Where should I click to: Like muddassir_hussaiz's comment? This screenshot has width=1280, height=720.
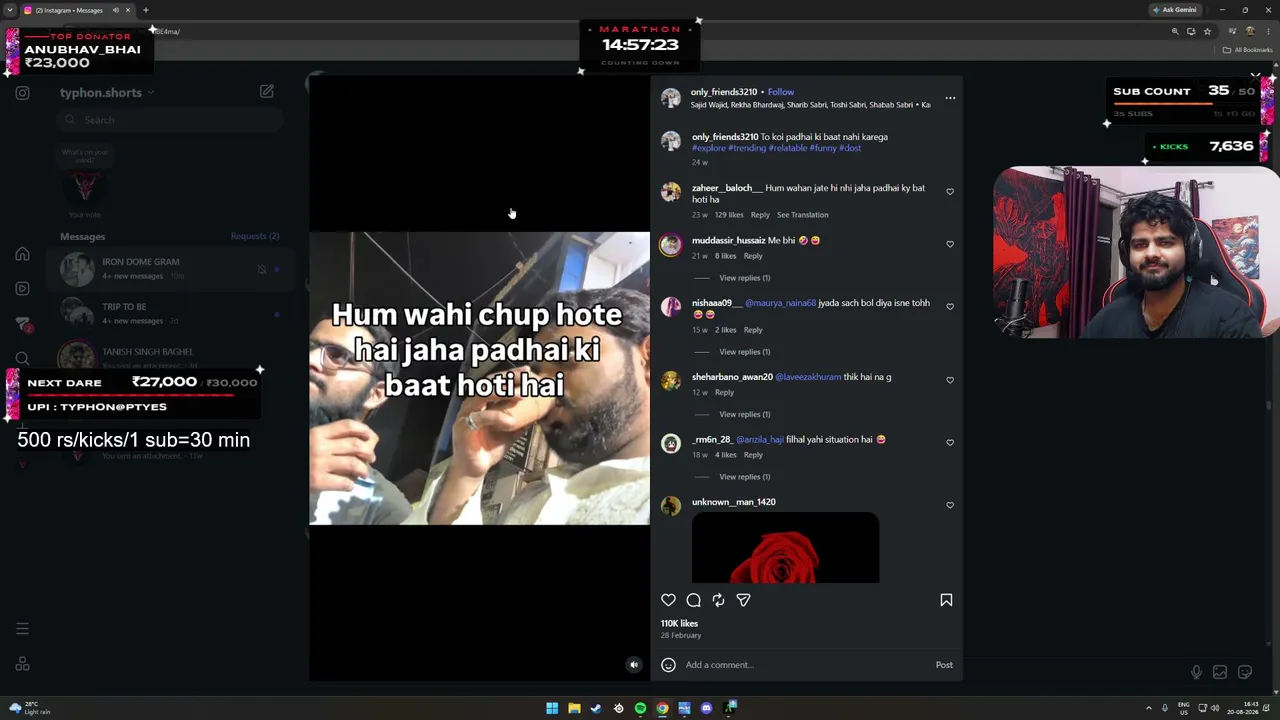click(x=950, y=244)
